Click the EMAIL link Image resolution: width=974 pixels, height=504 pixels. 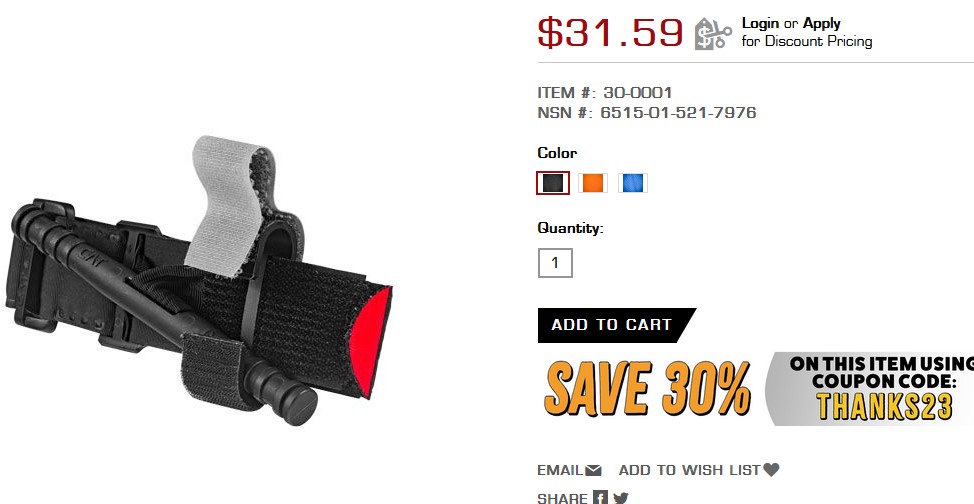pos(560,470)
